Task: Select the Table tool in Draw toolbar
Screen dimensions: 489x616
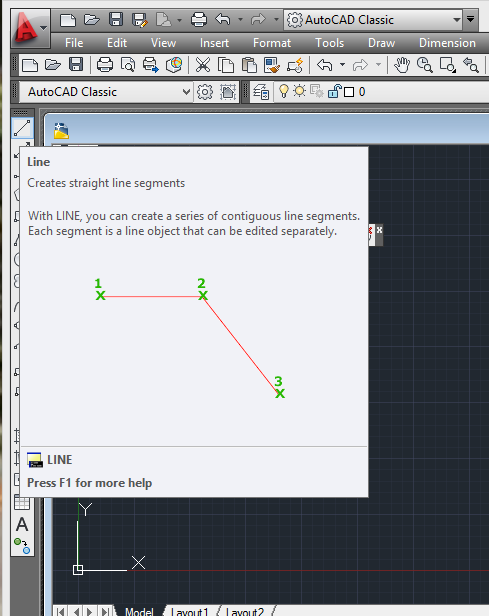Action: point(22,502)
